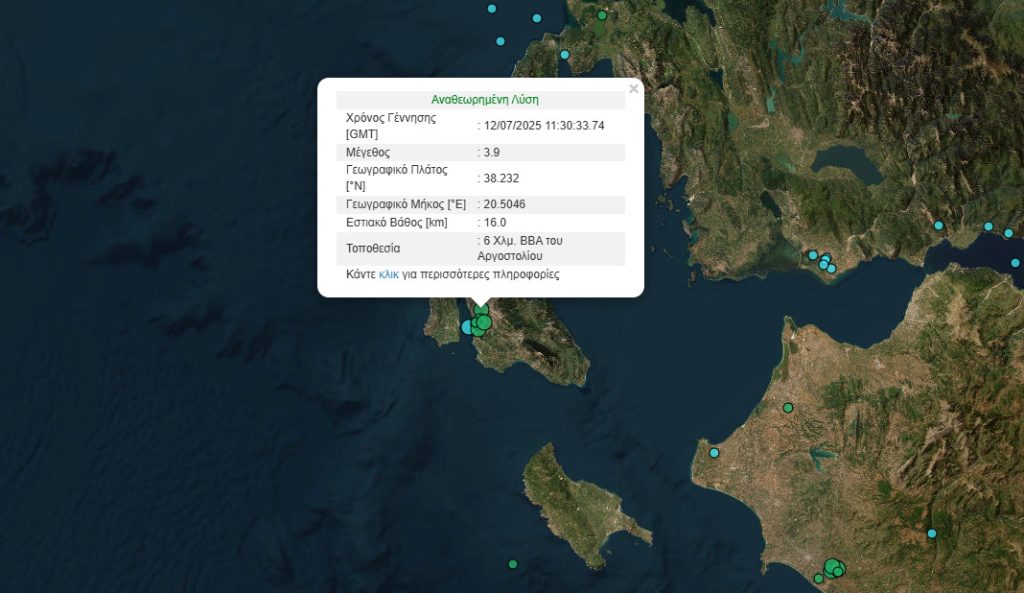Screen dimensions: 1024x593
Task: Click the 'Αναθεωρημένη Λύση' popup header
Action: (485, 100)
